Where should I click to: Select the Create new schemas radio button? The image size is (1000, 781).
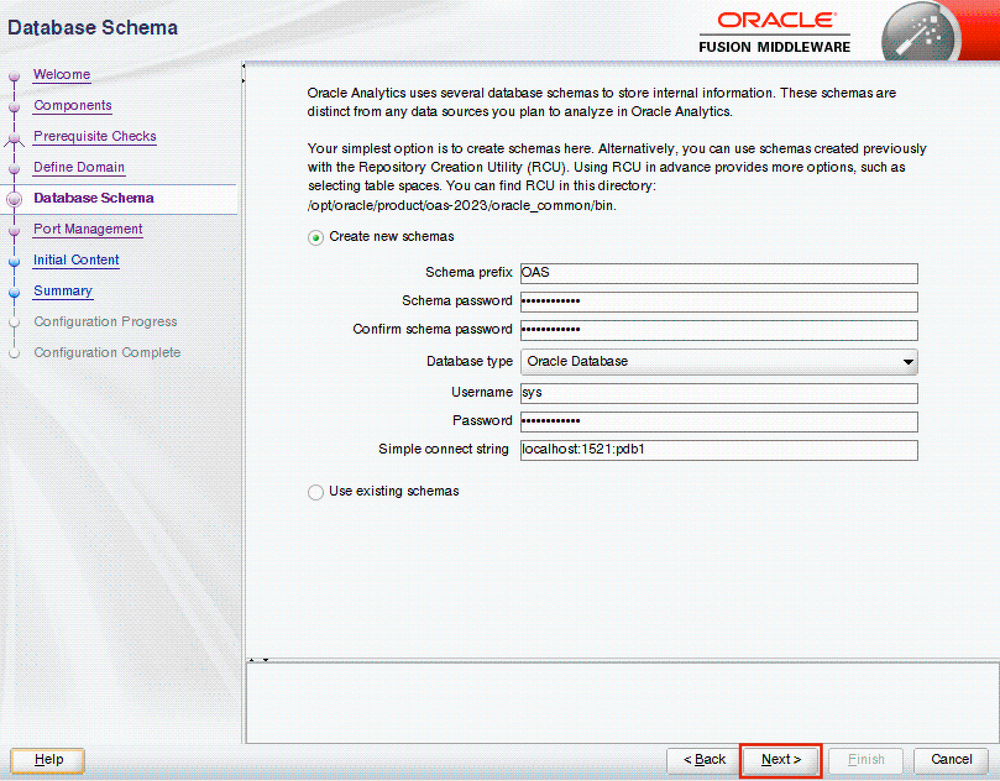(316, 238)
